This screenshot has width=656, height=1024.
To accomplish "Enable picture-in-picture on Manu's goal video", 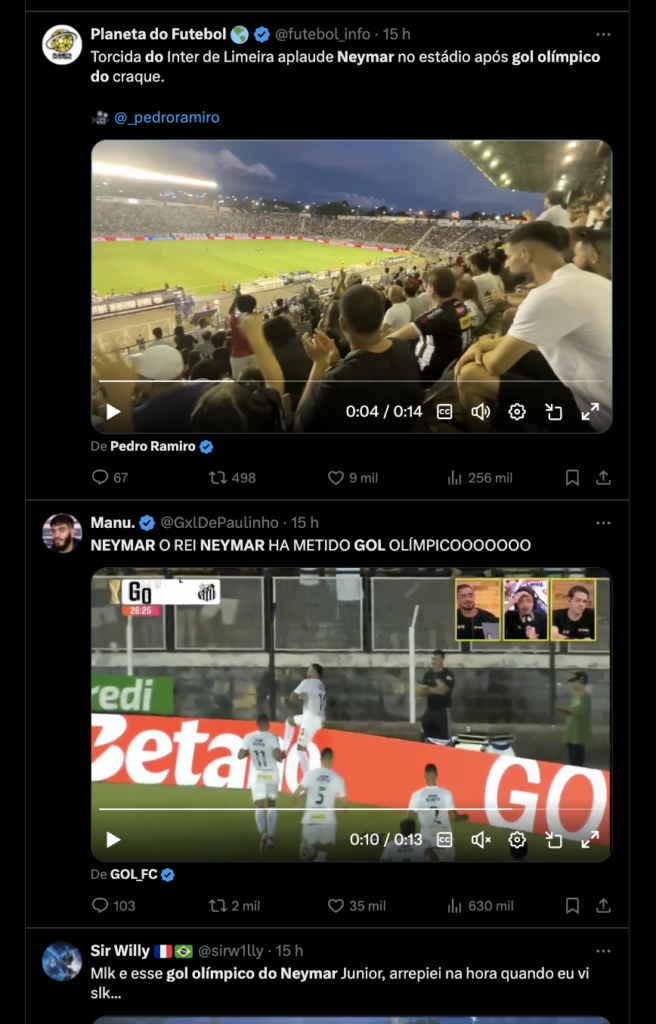I will tap(553, 840).
